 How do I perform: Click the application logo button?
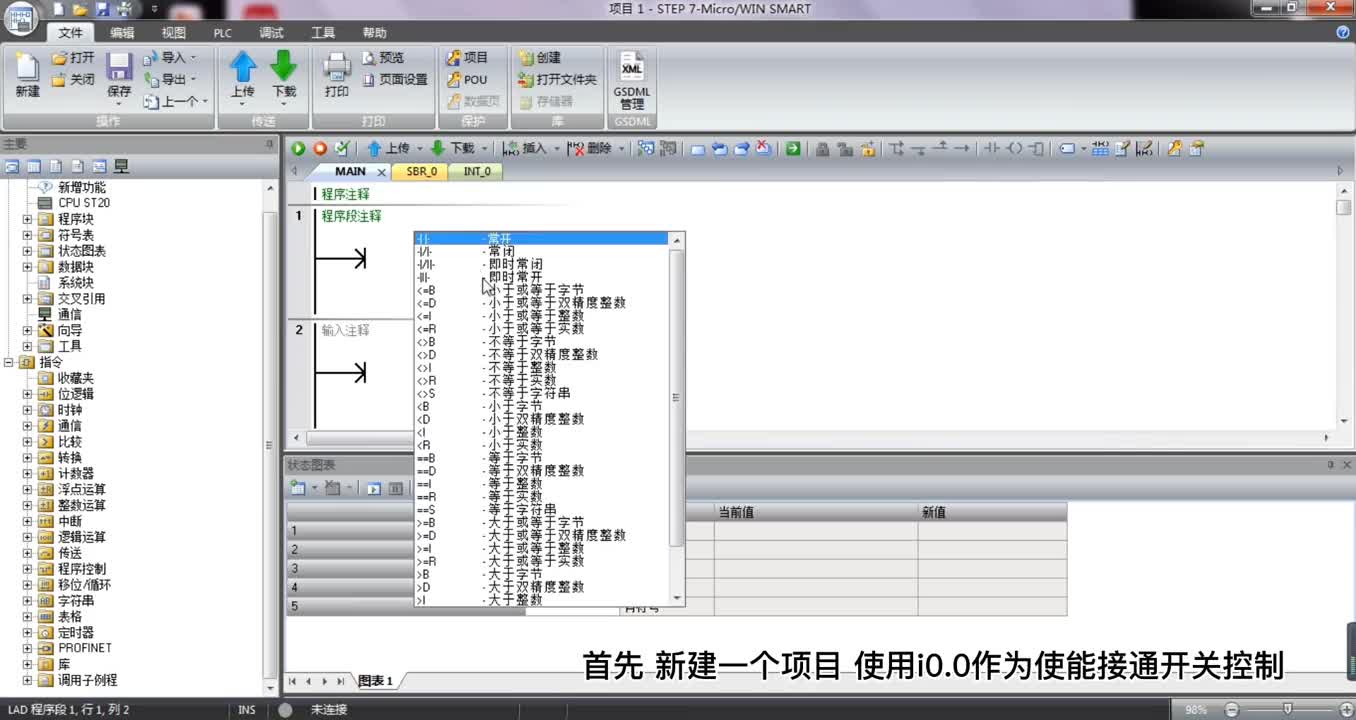(22, 16)
